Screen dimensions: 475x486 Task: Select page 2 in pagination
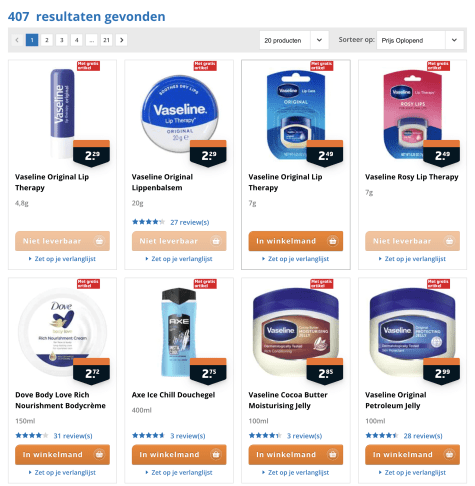click(47, 40)
